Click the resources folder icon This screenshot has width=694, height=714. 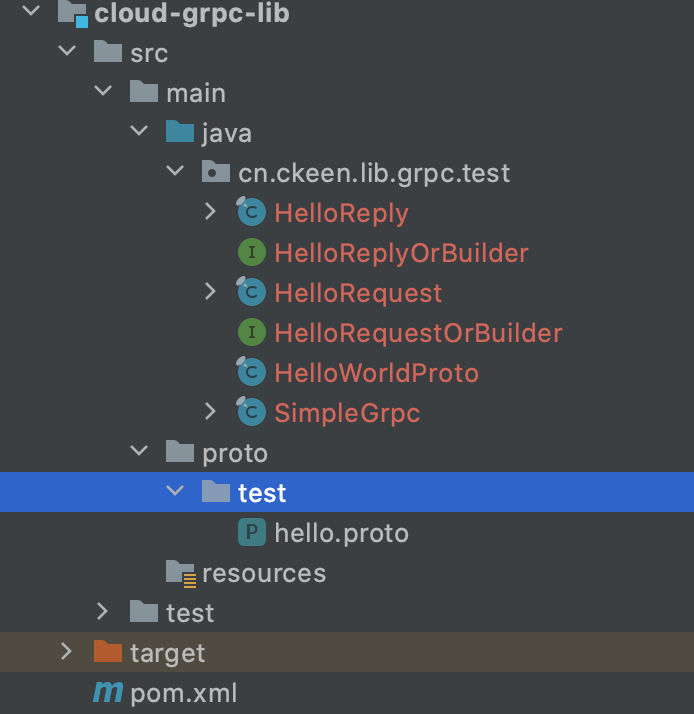tap(181, 574)
